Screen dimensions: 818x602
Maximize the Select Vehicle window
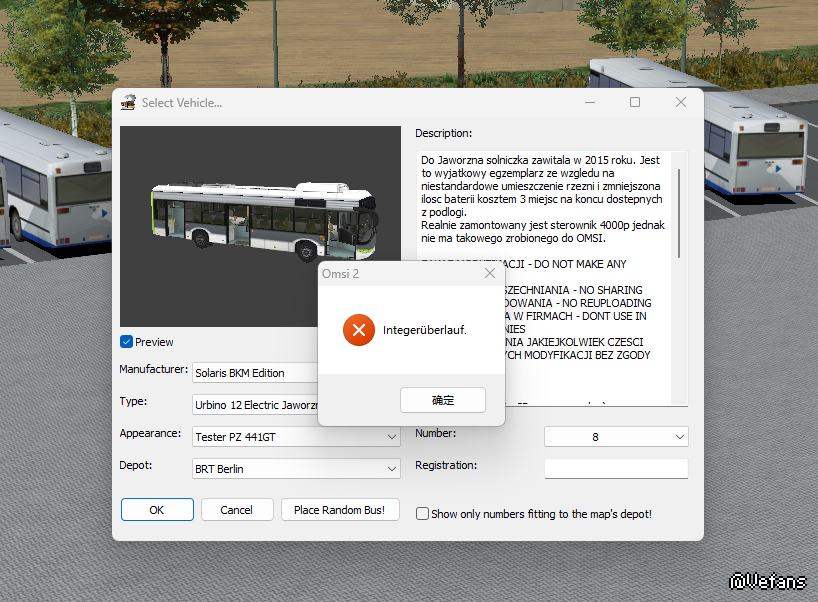(634, 102)
